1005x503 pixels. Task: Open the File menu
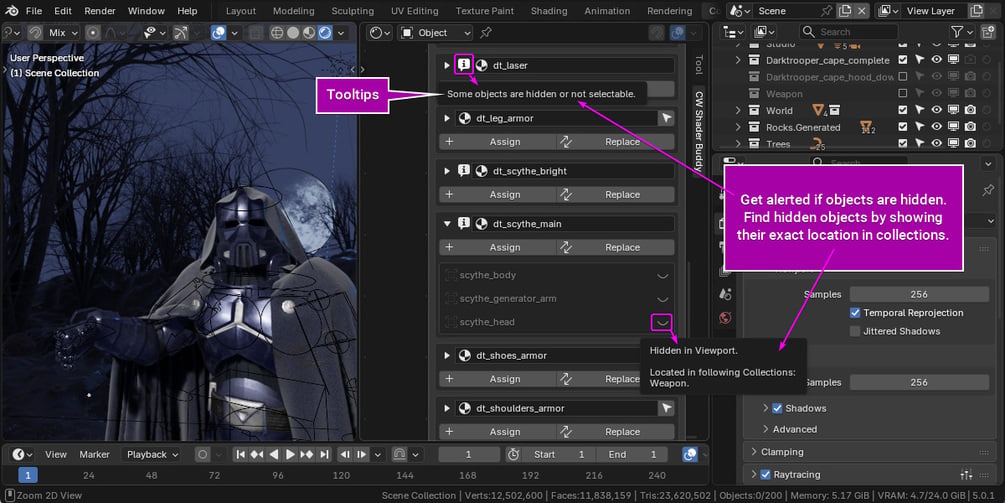(34, 11)
